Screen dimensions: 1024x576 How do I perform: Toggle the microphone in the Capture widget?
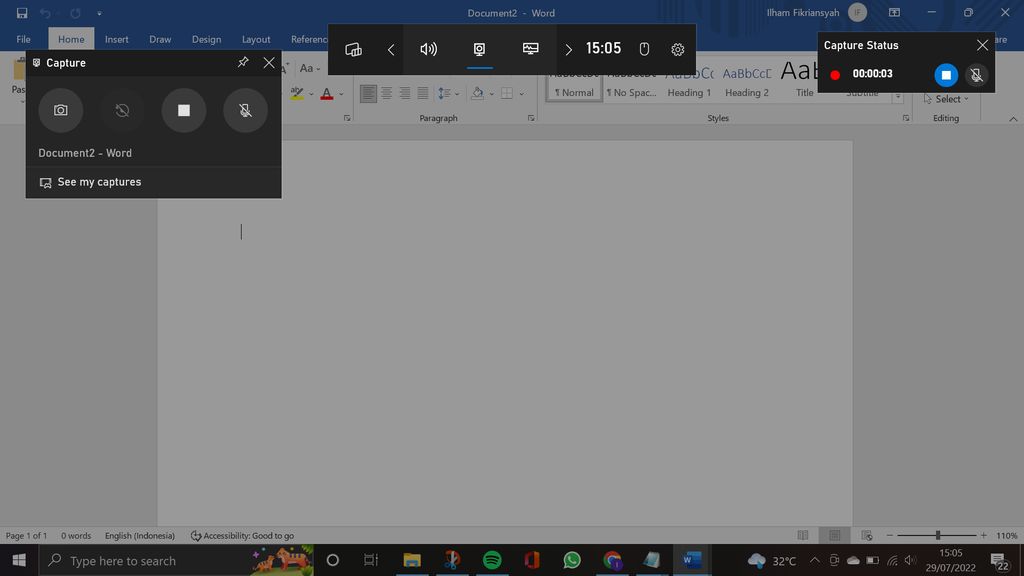pyautogui.click(x=245, y=110)
